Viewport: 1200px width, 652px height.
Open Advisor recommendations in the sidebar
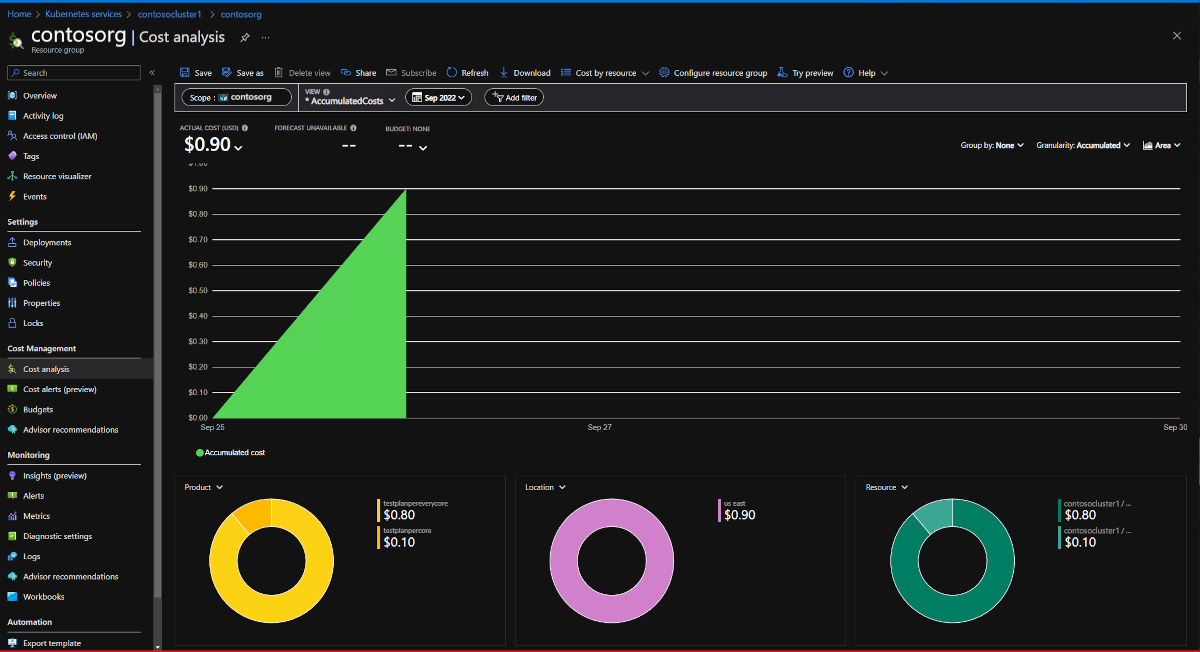(72, 429)
